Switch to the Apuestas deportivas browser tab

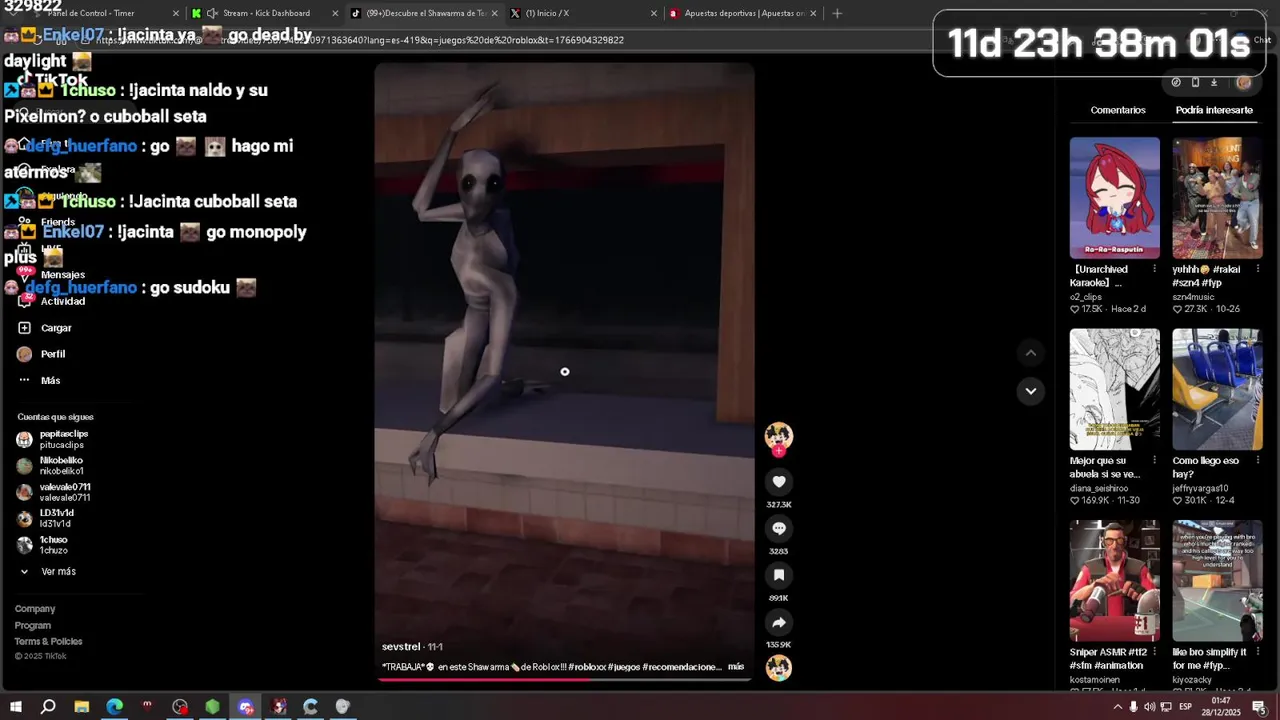click(x=743, y=13)
